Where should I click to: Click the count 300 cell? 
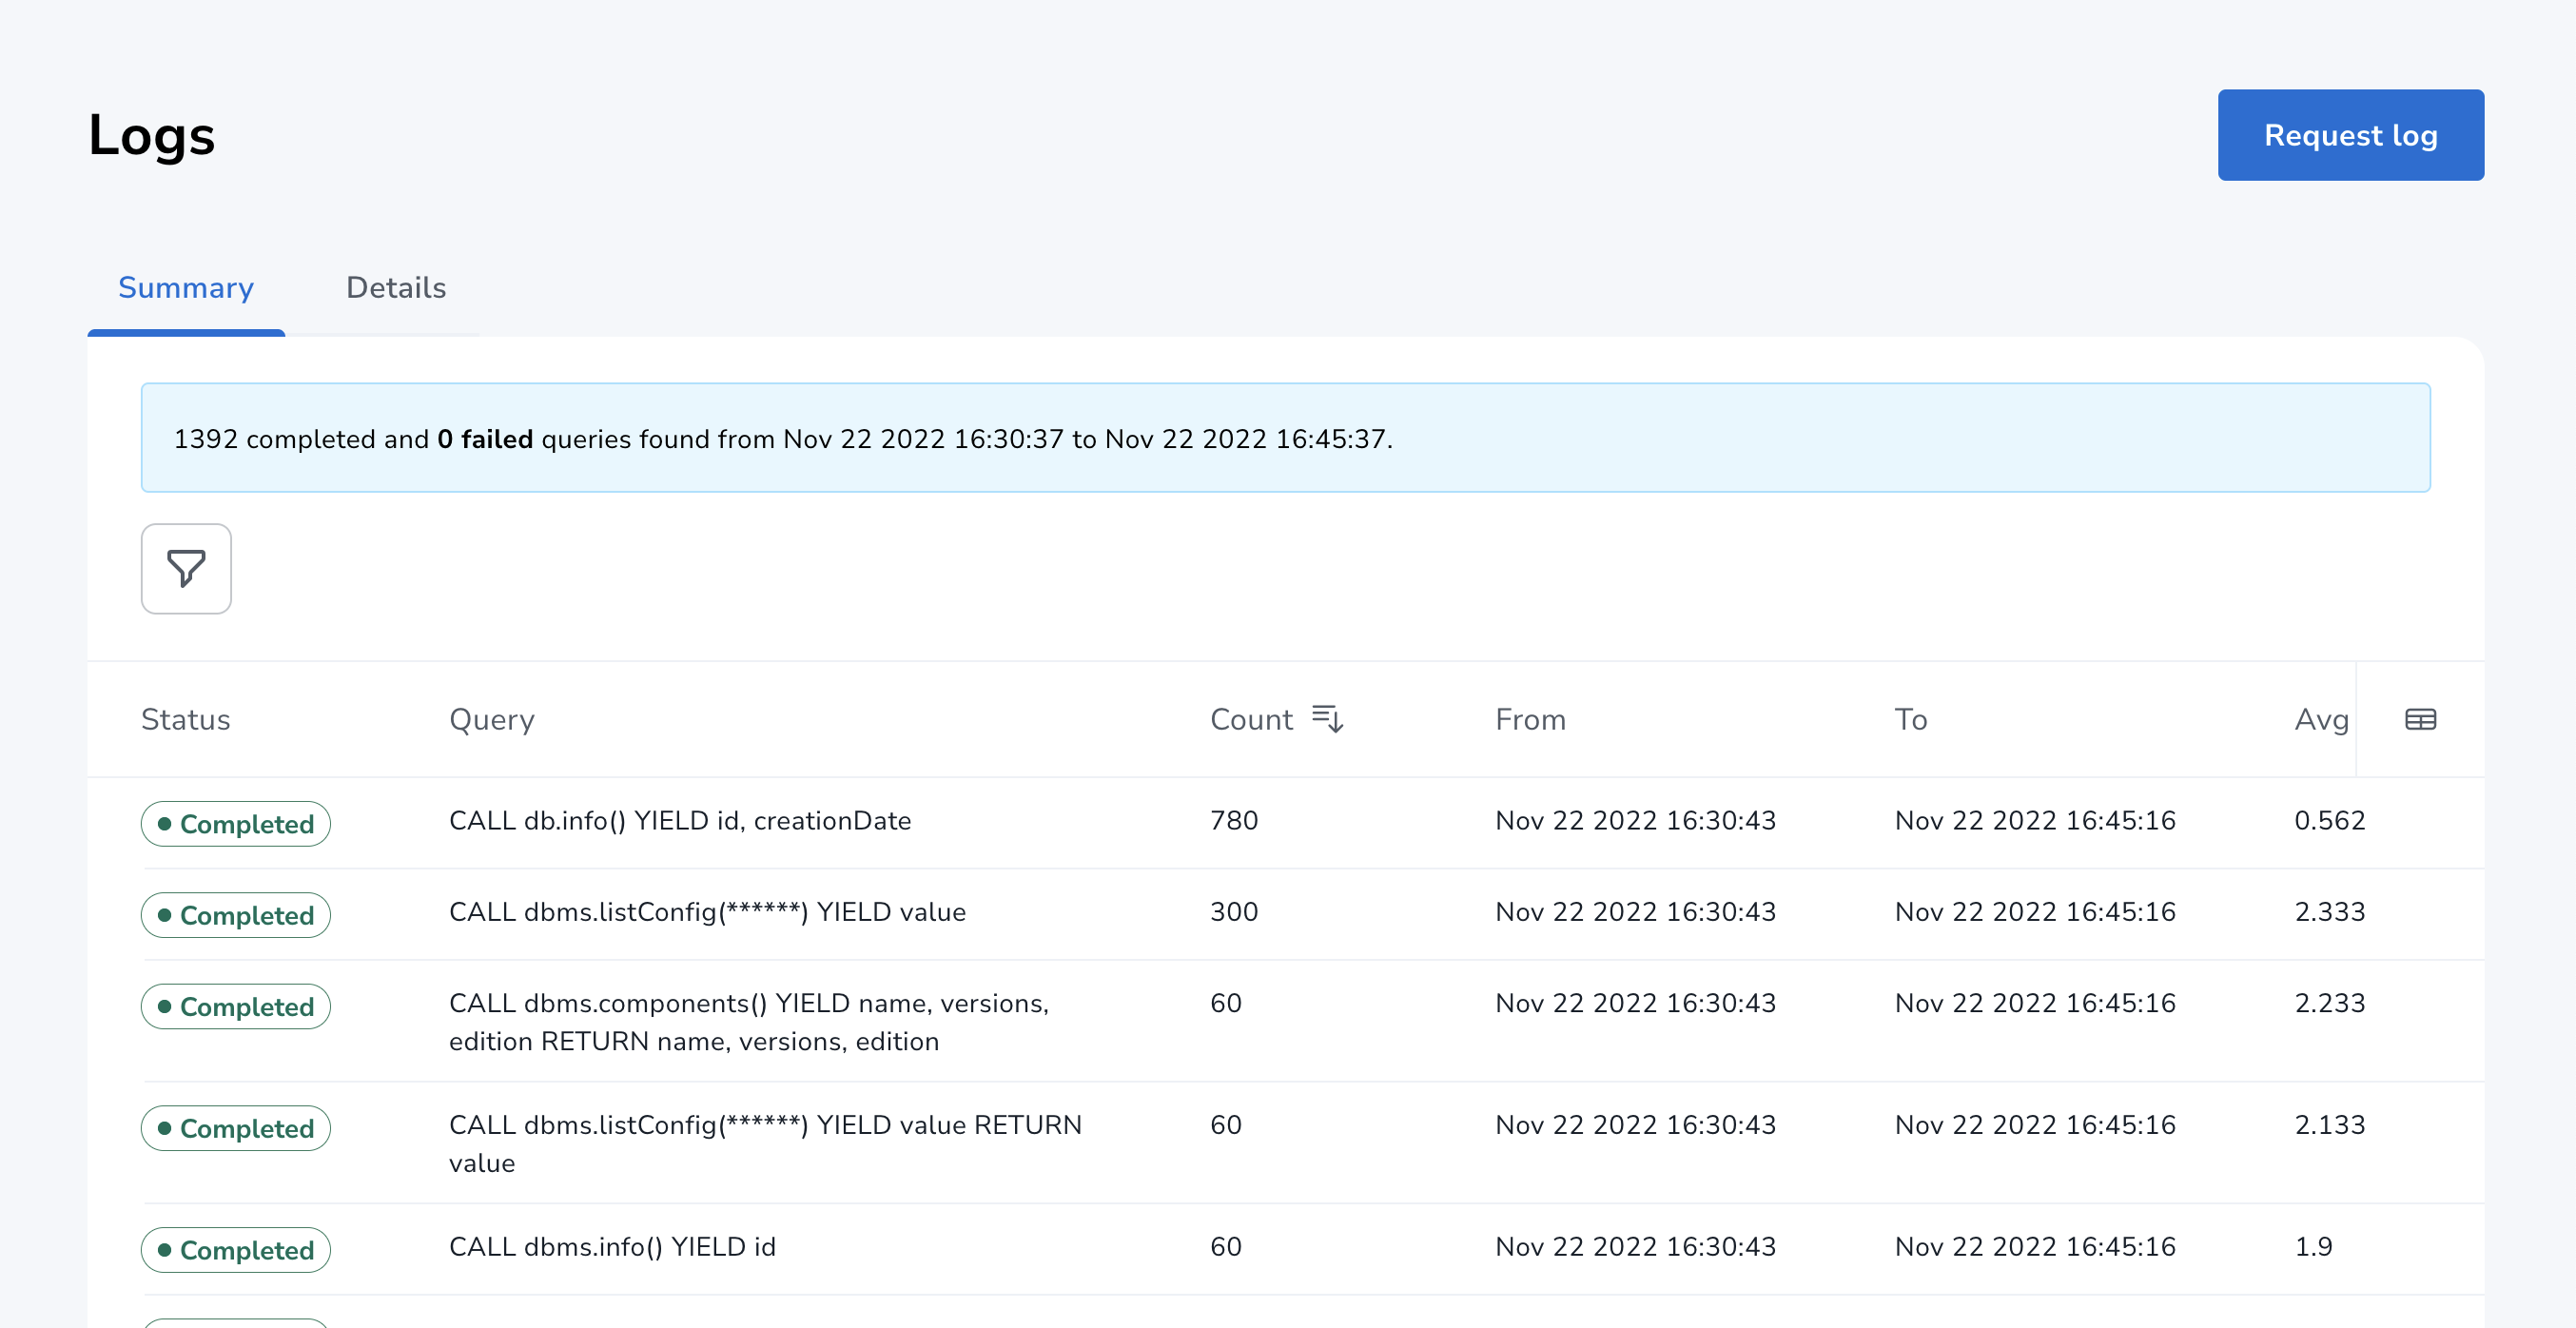[x=1233, y=912]
